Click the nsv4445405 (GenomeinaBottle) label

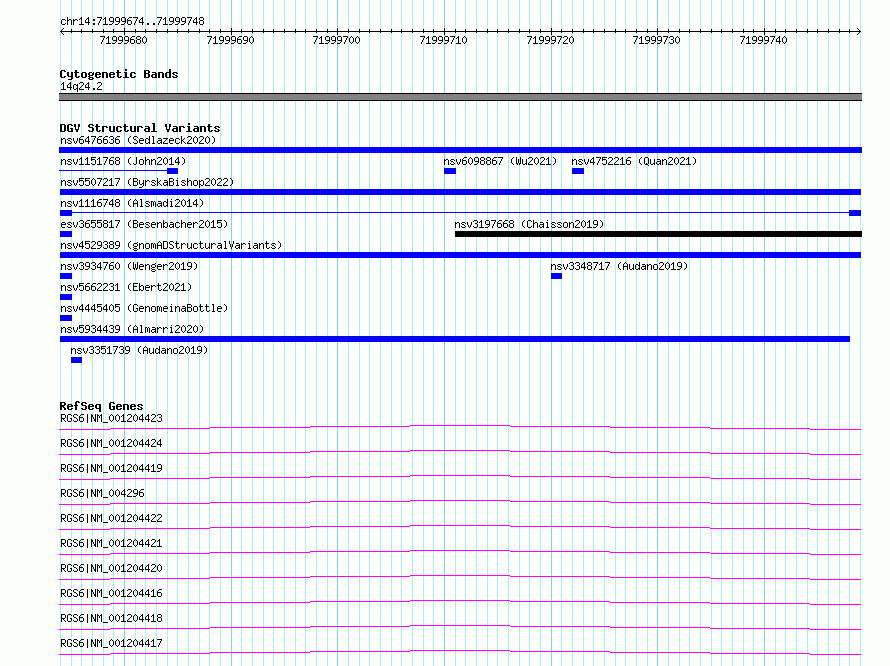(144, 308)
